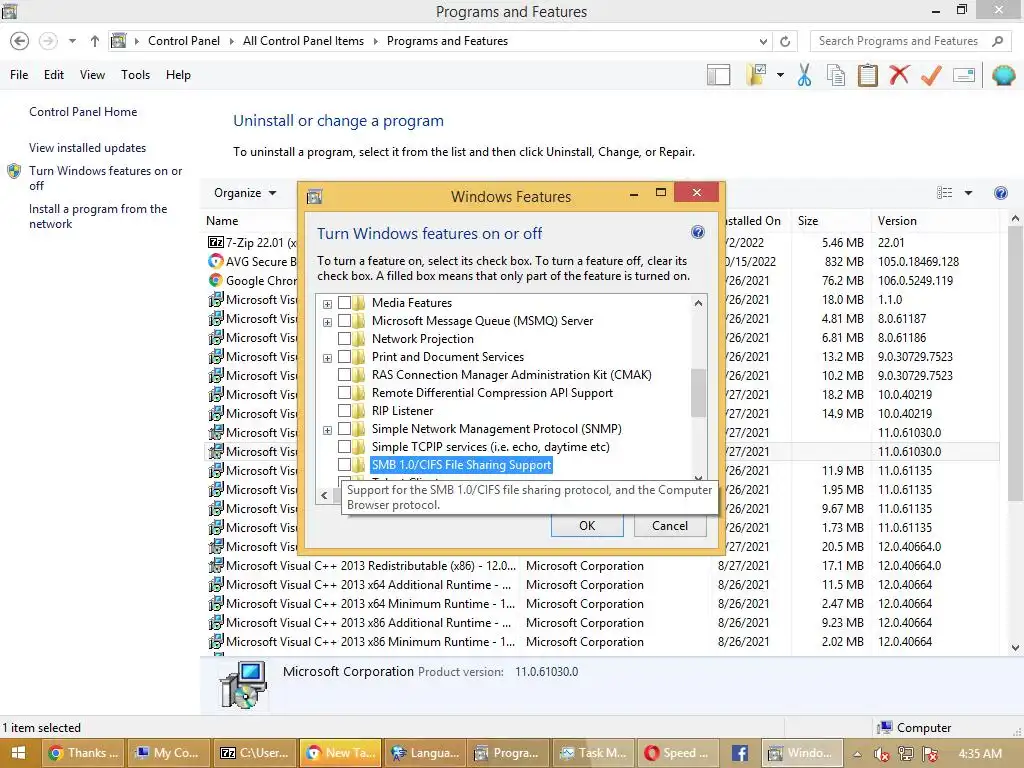Change the list view layout icon

tap(944, 193)
